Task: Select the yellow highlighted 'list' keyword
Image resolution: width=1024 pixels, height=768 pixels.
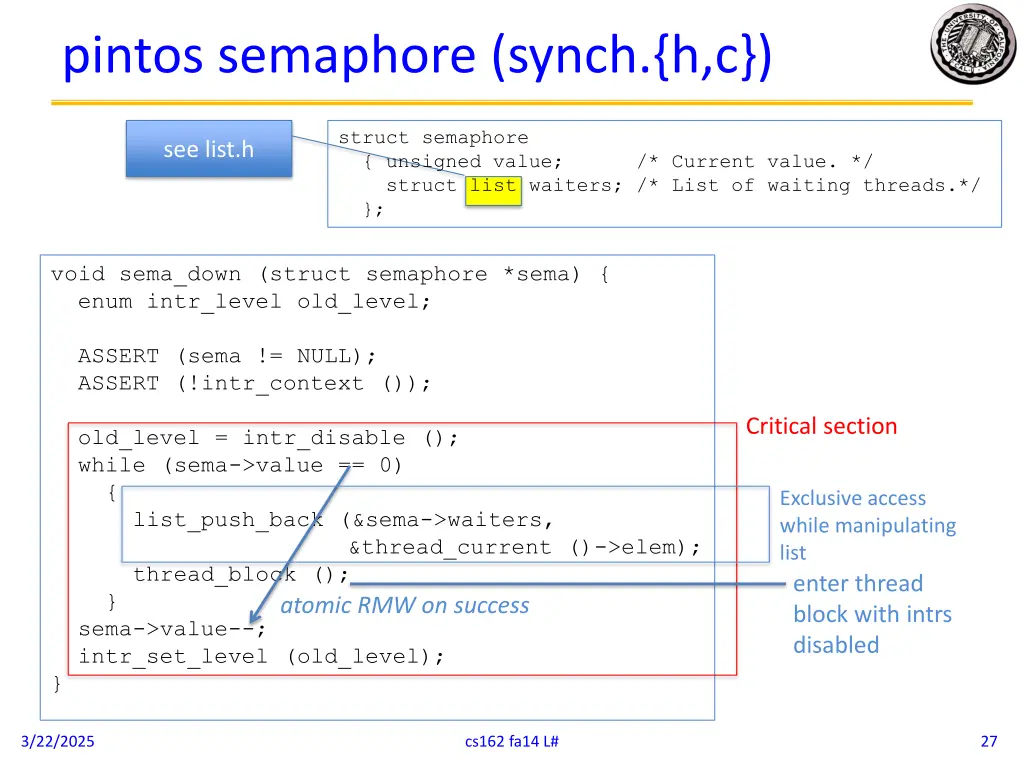Action: coord(494,186)
